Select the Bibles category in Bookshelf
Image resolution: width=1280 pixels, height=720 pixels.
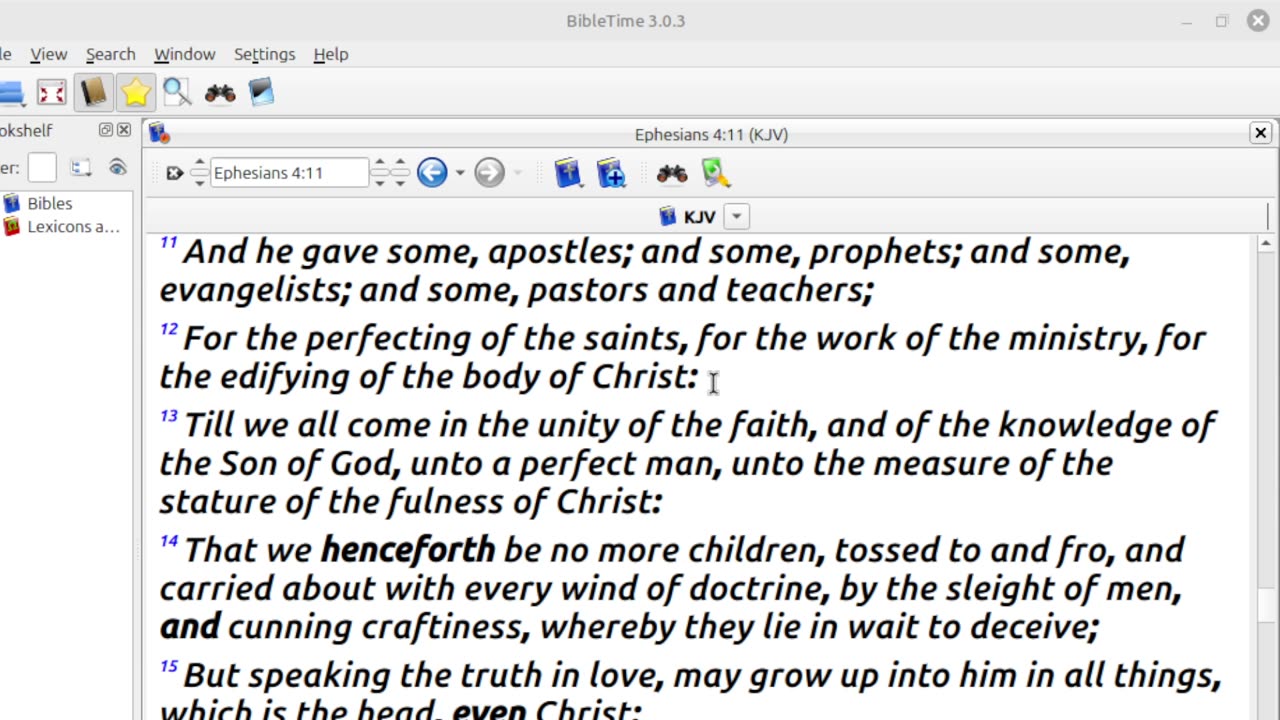49,203
